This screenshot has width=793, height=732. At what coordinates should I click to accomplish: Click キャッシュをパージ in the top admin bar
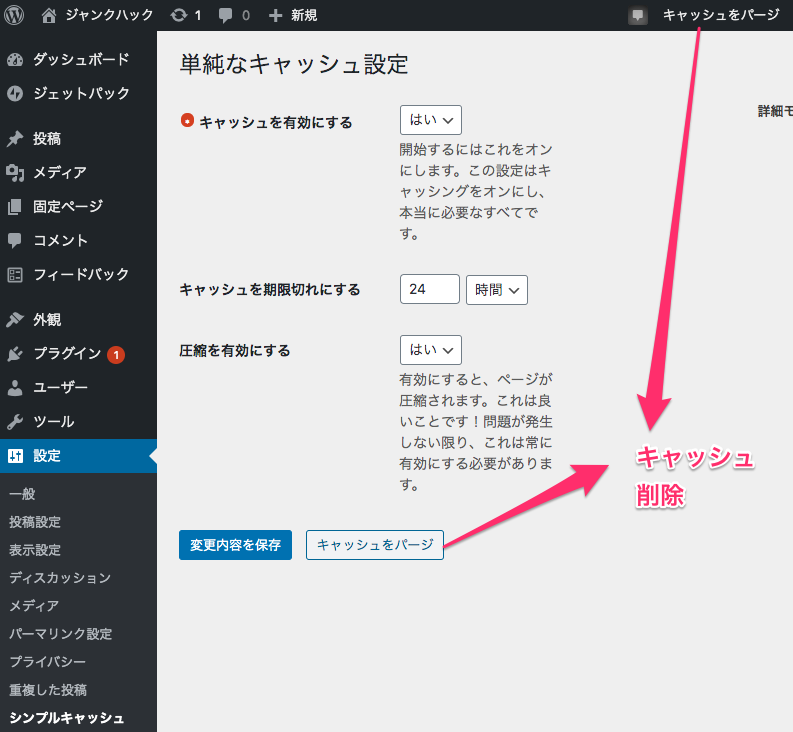tap(720, 15)
